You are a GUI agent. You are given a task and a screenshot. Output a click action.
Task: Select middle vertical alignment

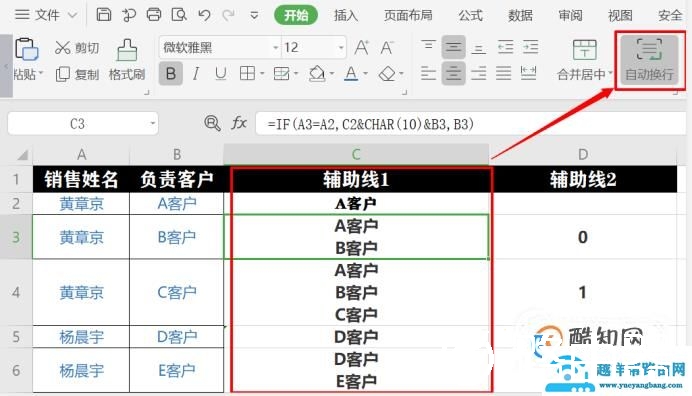pyautogui.click(x=453, y=47)
